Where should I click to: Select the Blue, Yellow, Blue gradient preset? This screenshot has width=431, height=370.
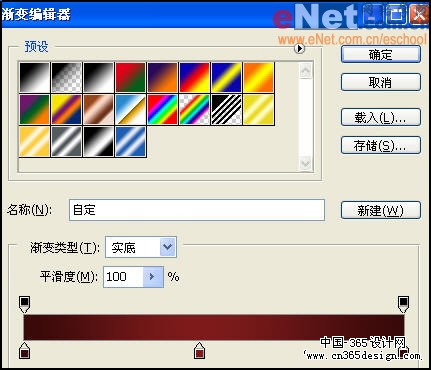[226, 77]
